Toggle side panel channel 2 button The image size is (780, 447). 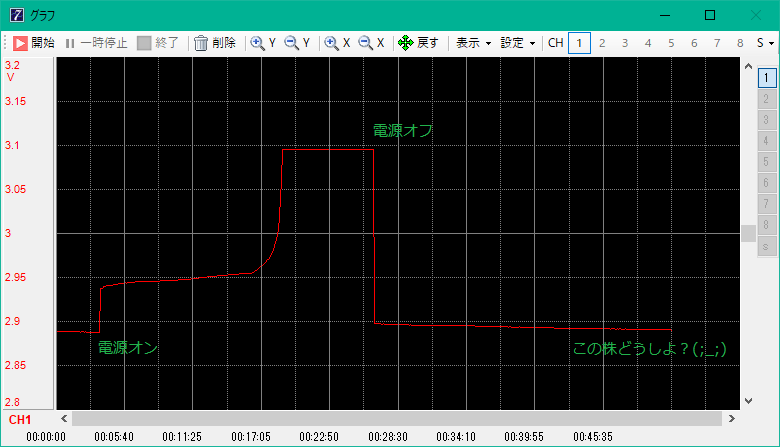767,99
